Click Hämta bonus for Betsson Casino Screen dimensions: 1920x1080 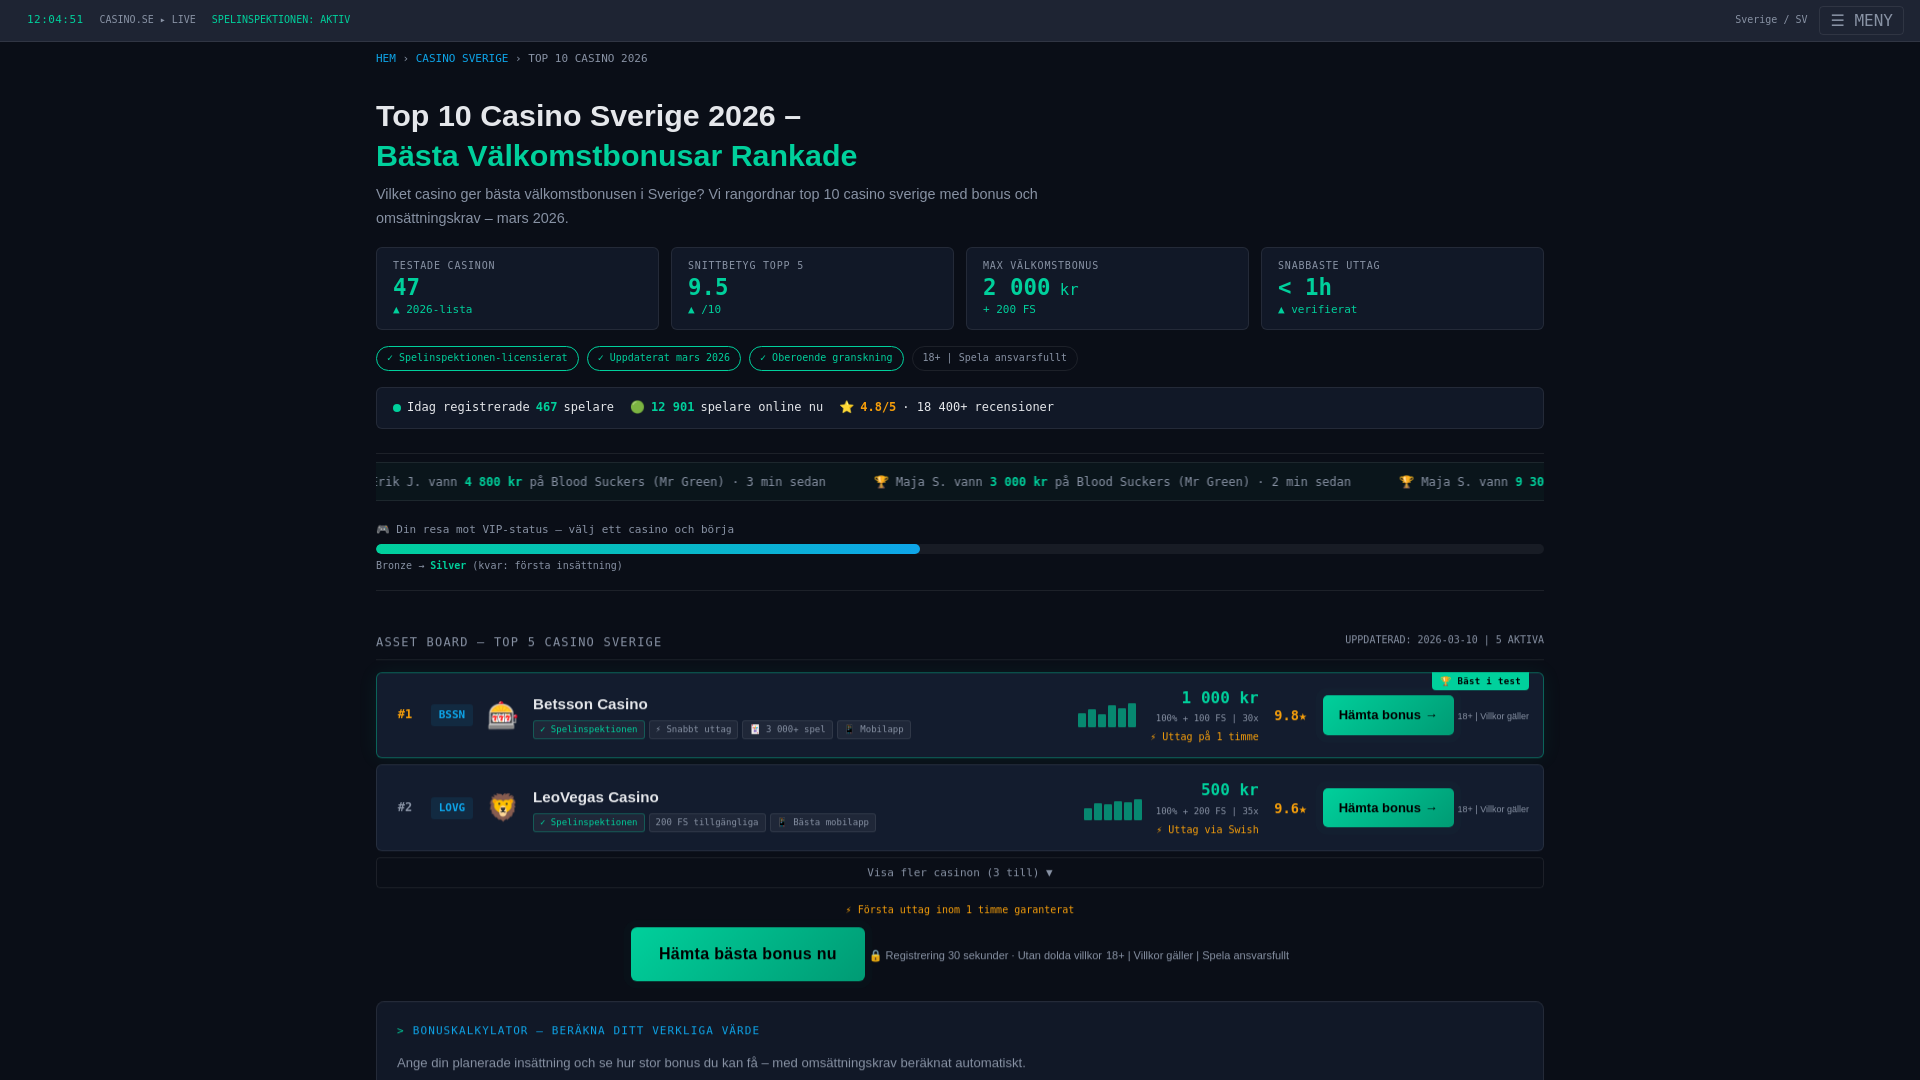click(1388, 715)
